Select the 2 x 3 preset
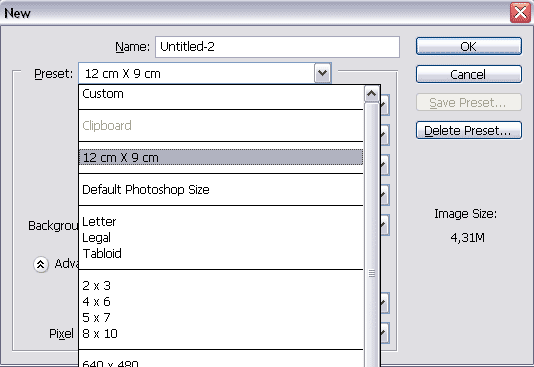Screen dimensions: 534x367 coord(221,286)
